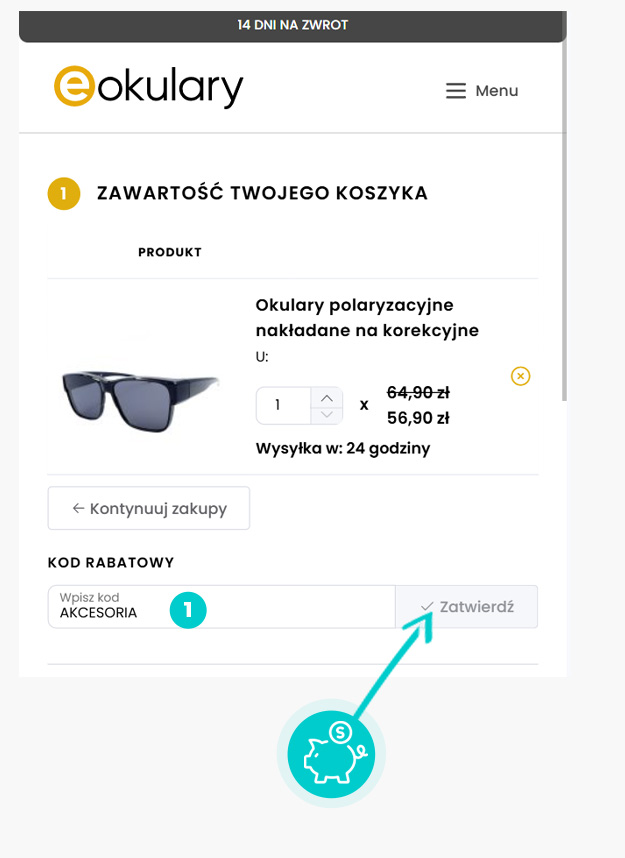Click the back arrow in Kontynuuj zakupy

[78, 508]
